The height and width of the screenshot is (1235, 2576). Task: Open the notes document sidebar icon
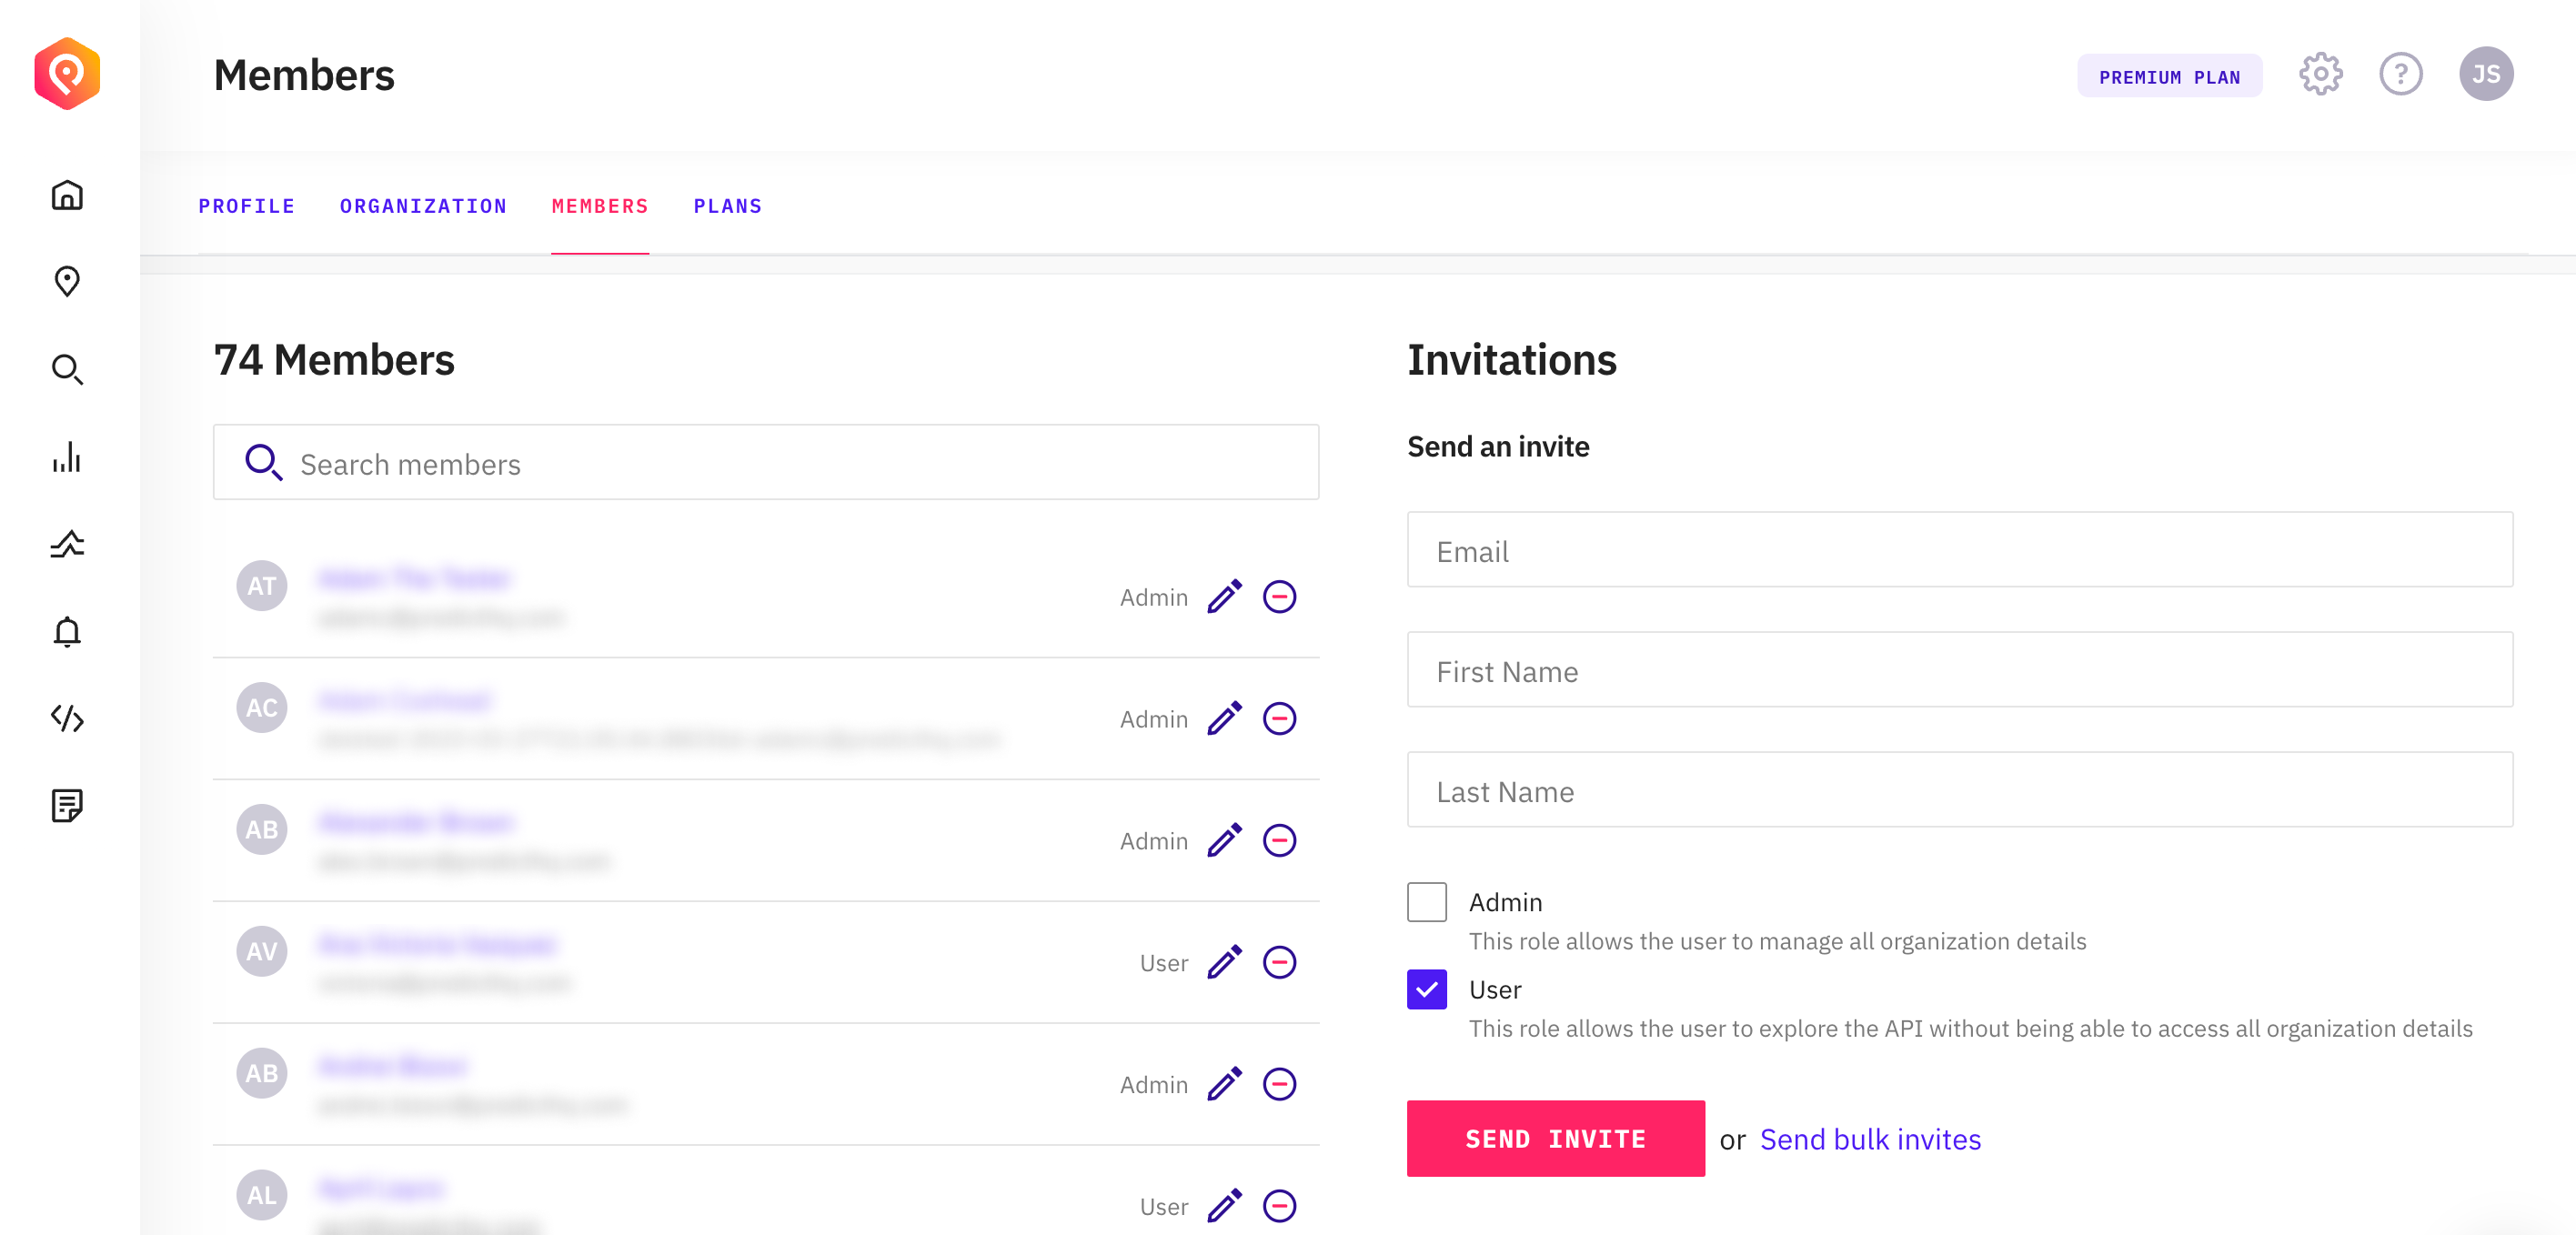pyautogui.click(x=67, y=805)
